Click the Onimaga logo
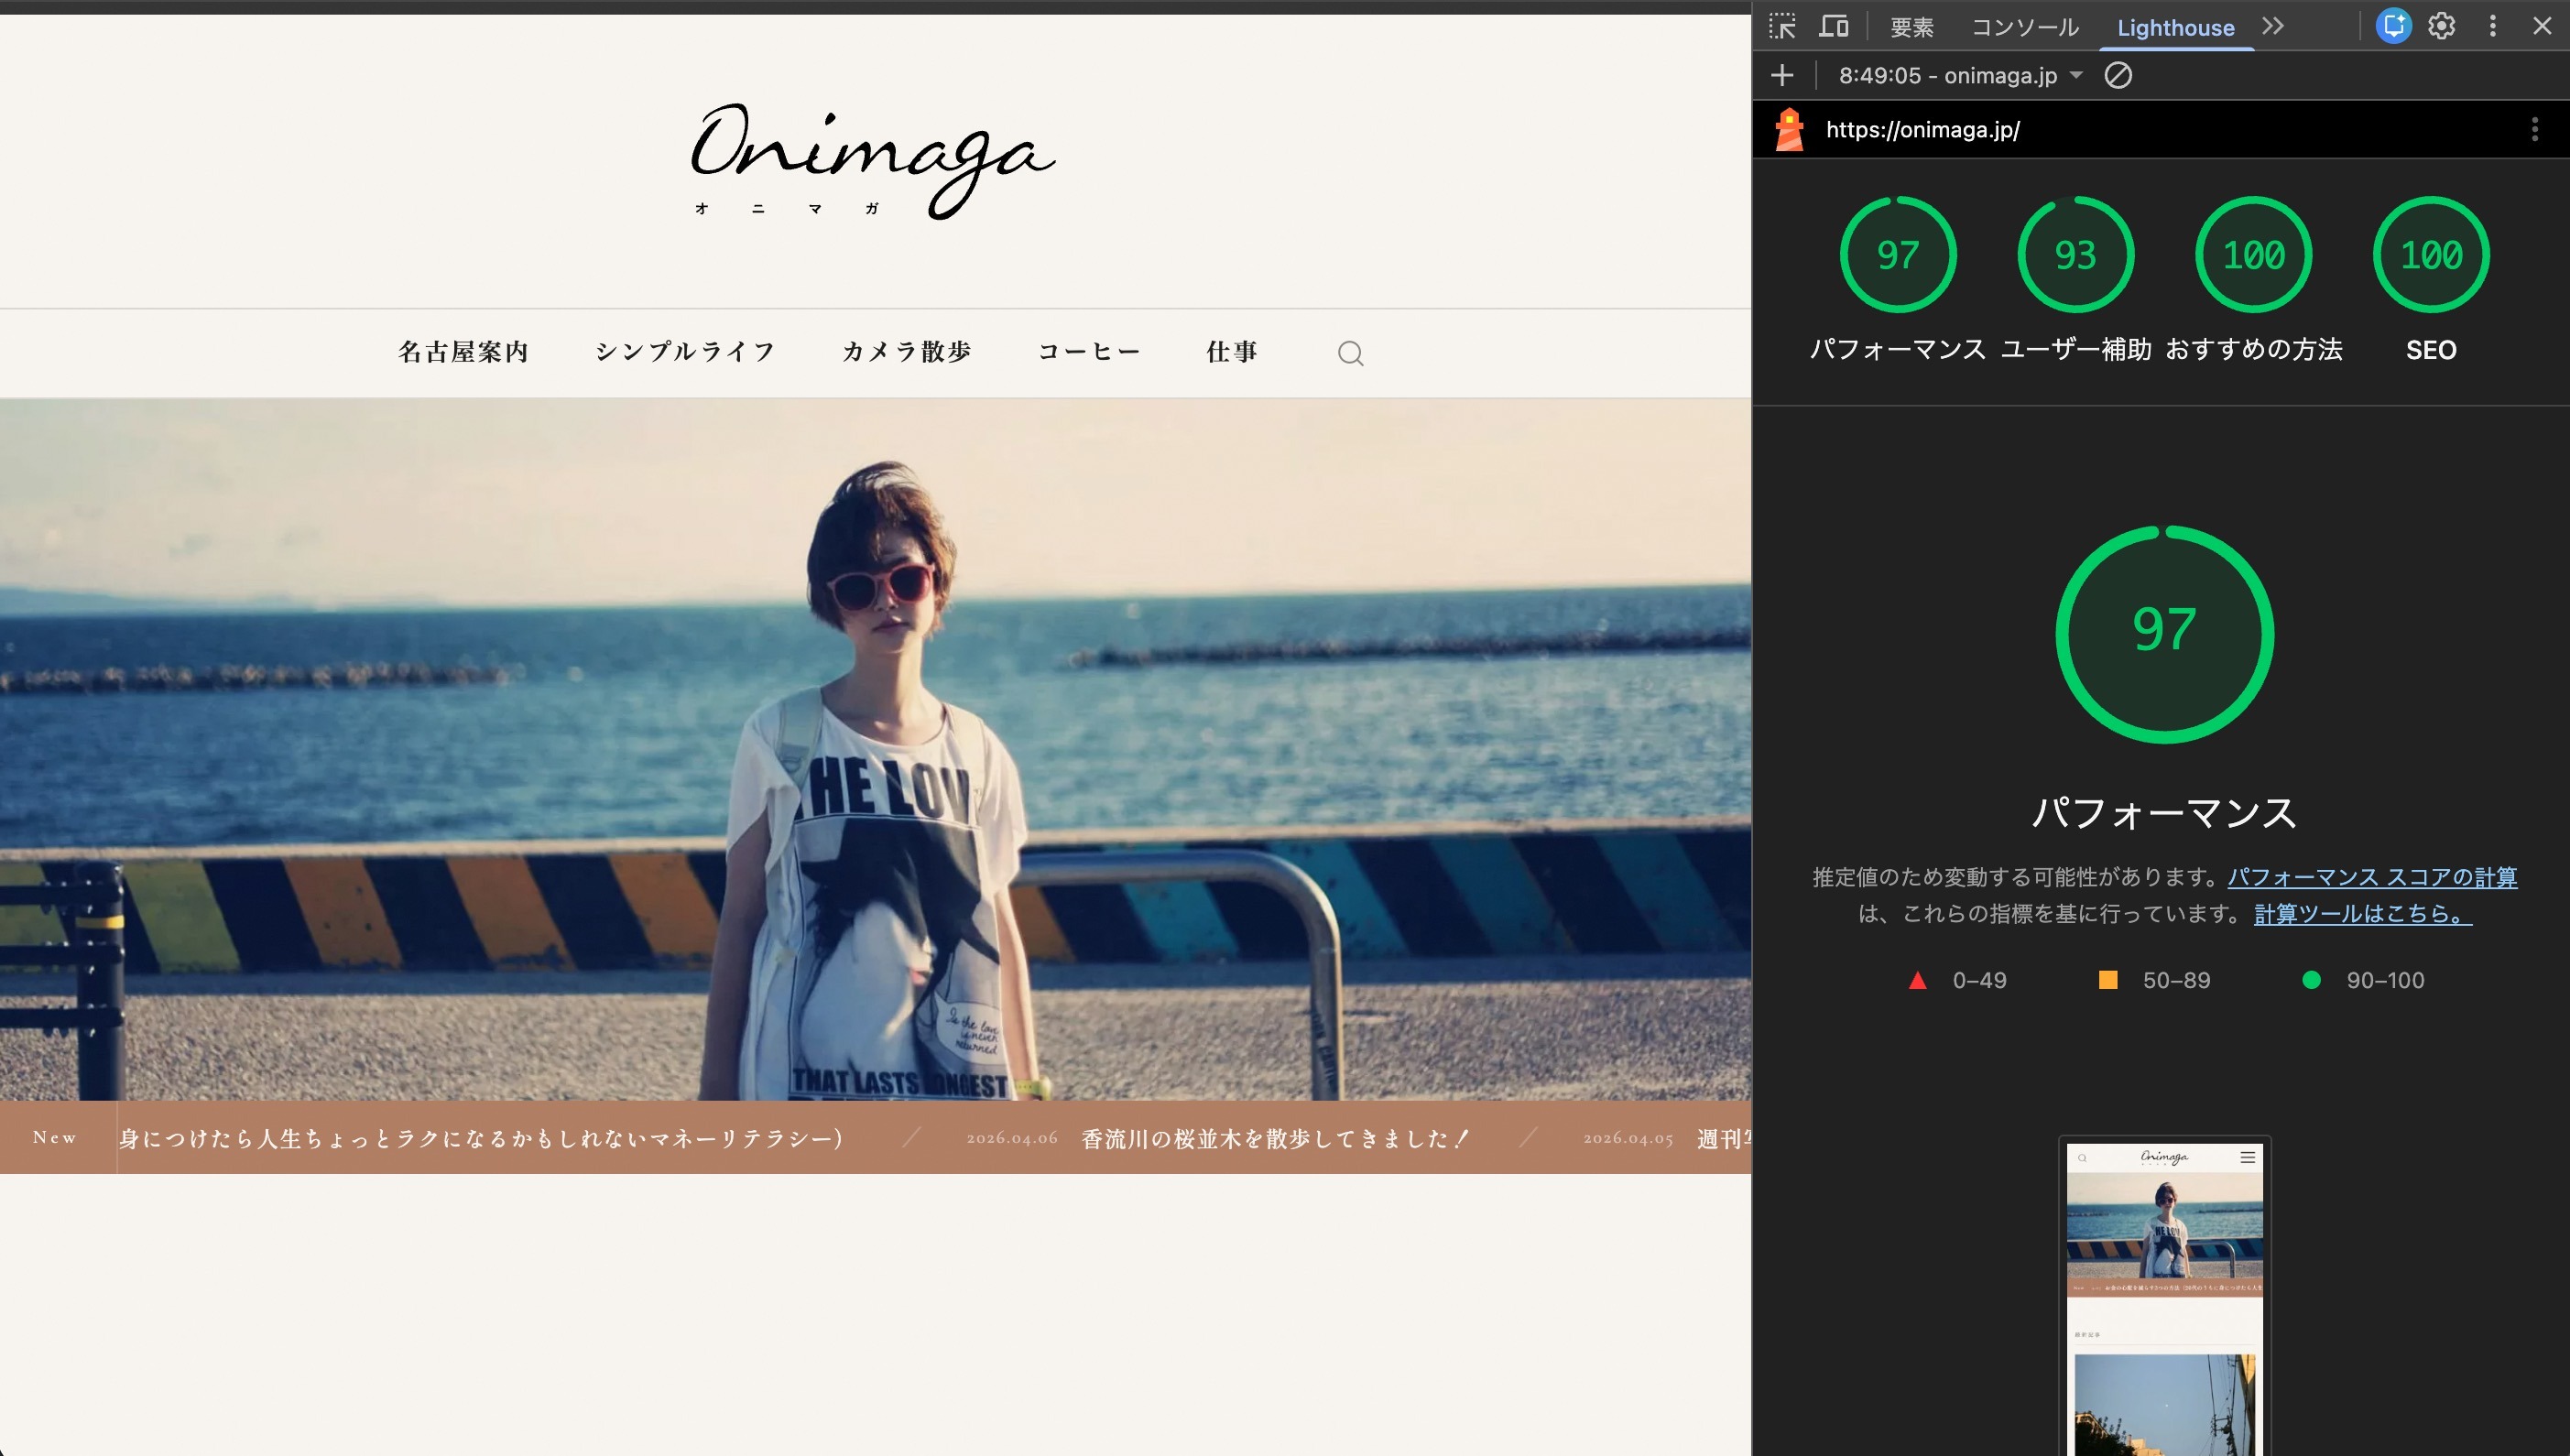Image resolution: width=2570 pixels, height=1456 pixels. tap(873, 160)
